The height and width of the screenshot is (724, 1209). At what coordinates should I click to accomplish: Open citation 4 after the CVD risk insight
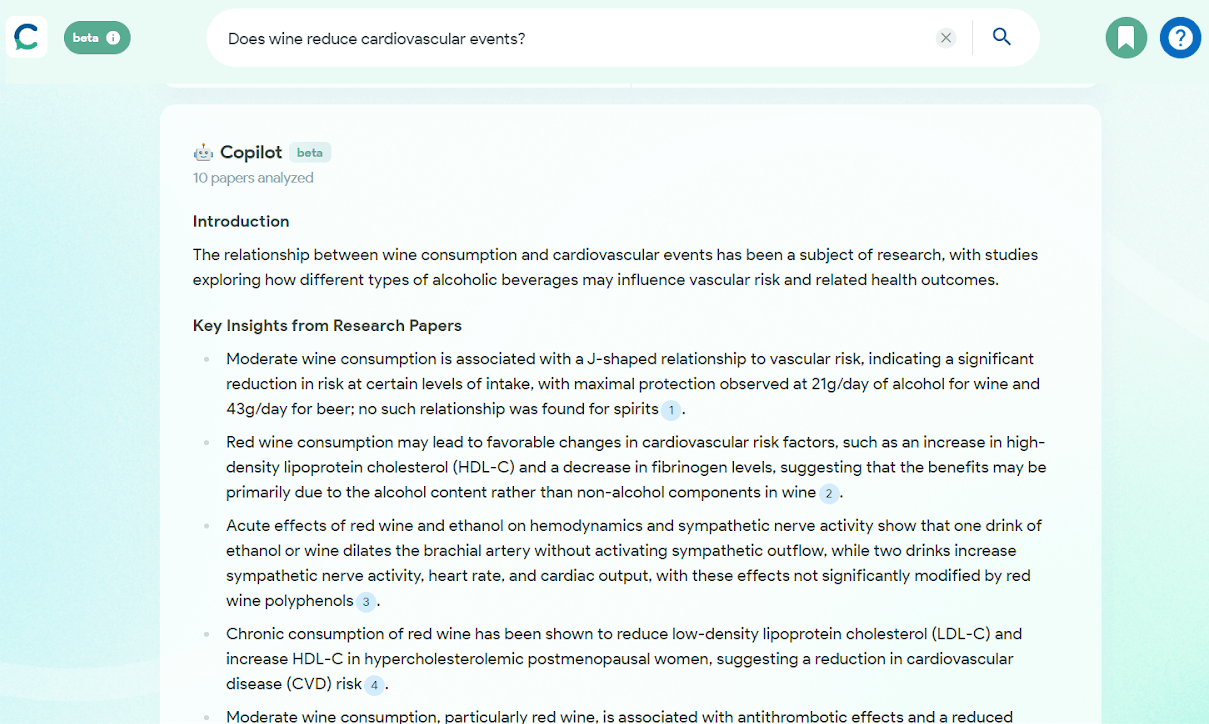tap(374, 685)
